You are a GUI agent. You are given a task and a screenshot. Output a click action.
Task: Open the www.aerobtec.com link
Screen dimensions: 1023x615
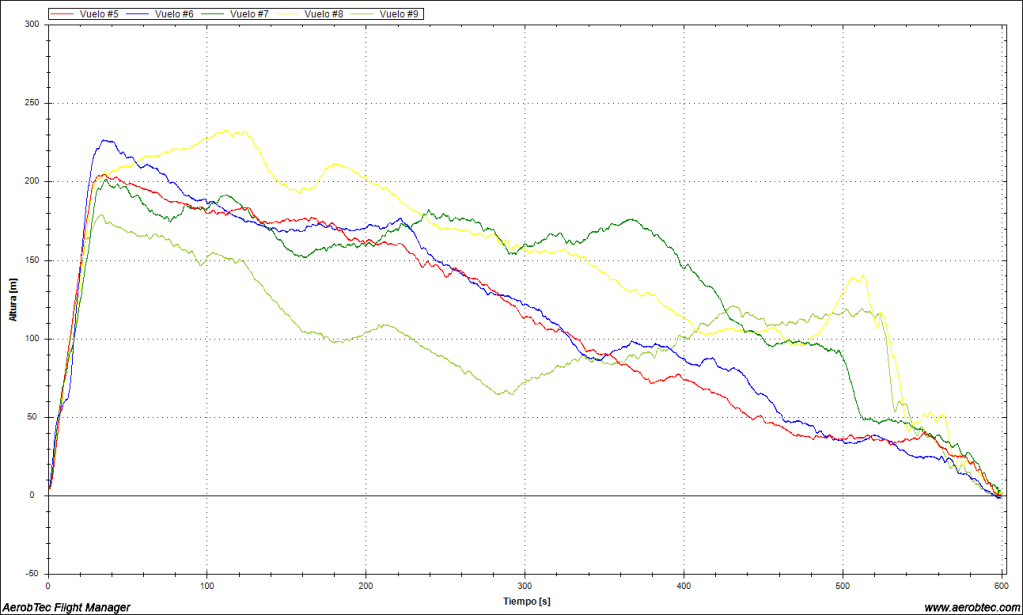(x=970, y=607)
